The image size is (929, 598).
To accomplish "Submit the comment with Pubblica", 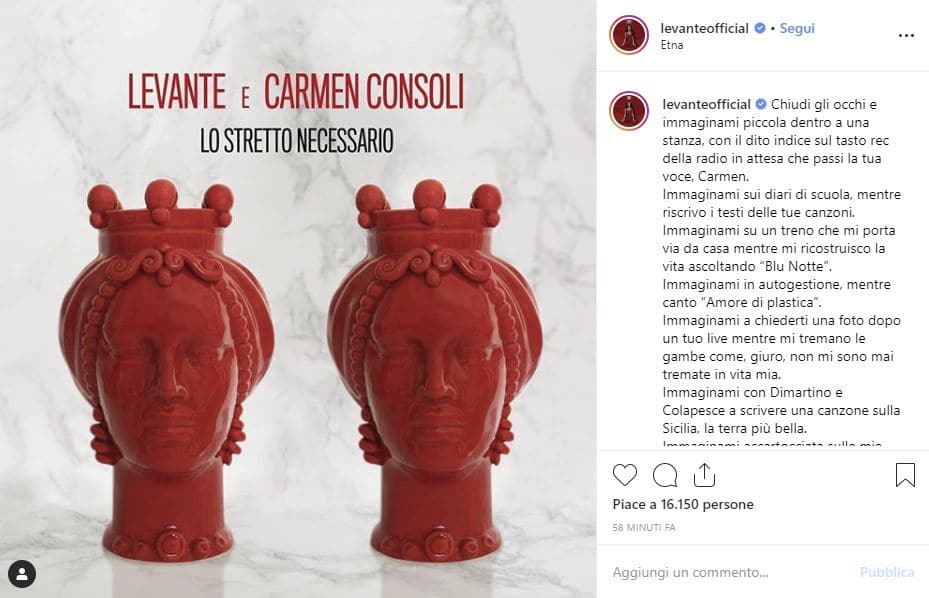I will 887,573.
